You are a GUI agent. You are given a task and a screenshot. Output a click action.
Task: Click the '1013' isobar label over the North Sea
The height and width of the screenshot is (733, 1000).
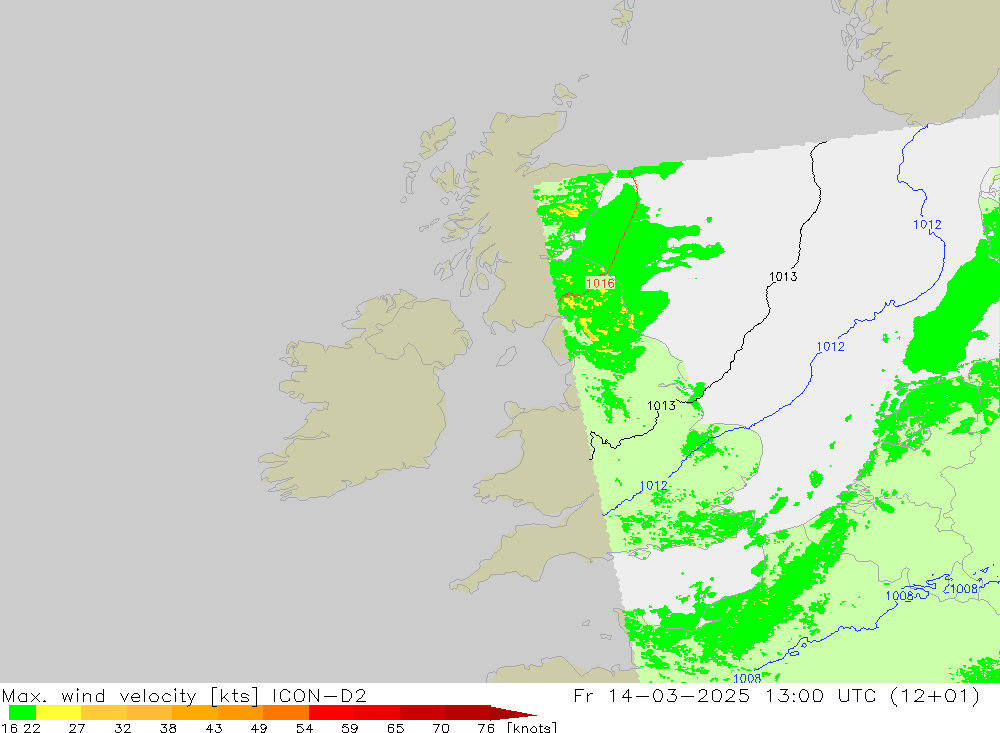tap(783, 276)
